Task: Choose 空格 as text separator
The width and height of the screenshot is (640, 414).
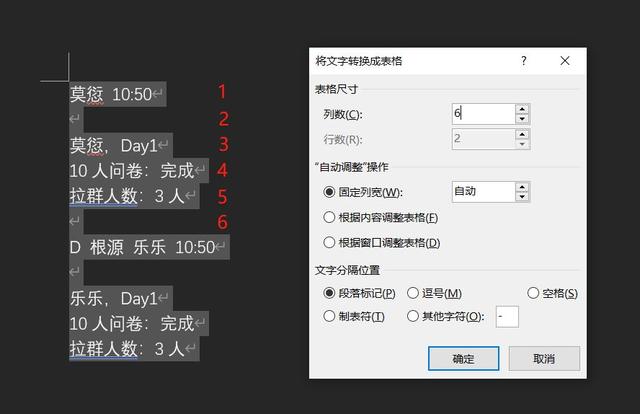Action: (x=532, y=293)
